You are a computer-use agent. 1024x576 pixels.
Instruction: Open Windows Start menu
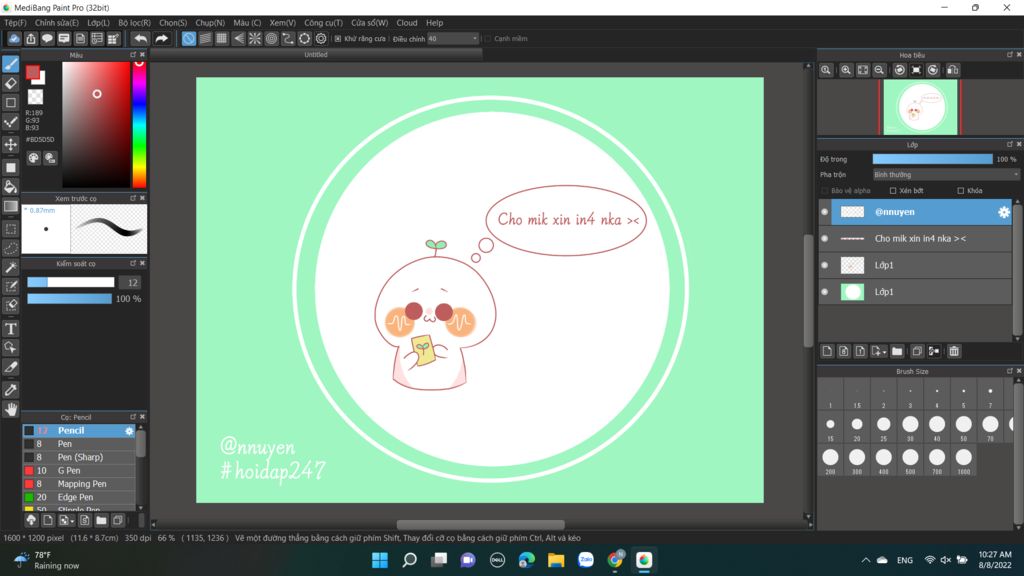click(x=379, y=560)
